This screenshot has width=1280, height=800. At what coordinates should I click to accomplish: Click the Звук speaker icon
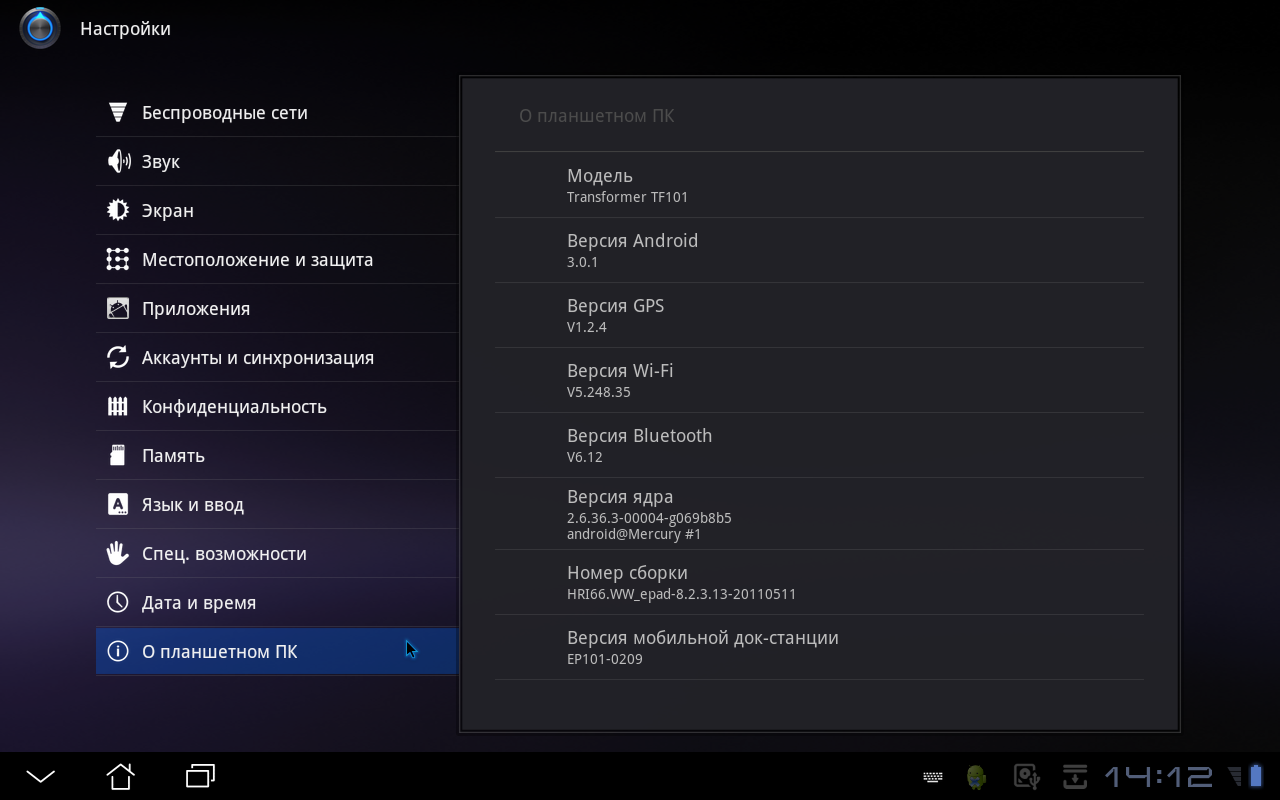pos(118,161)
